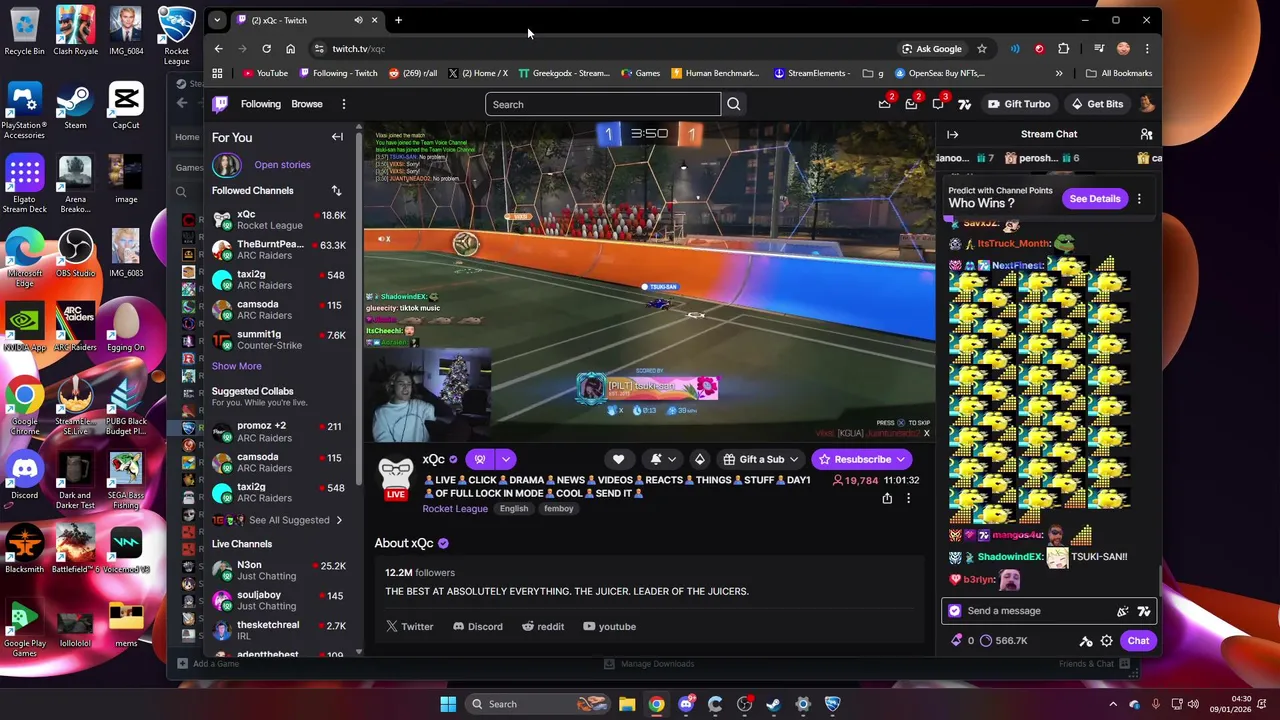Open Windows Start menu
The height and width of the screenshot is (720, 1280).
[x=448, y=704]
